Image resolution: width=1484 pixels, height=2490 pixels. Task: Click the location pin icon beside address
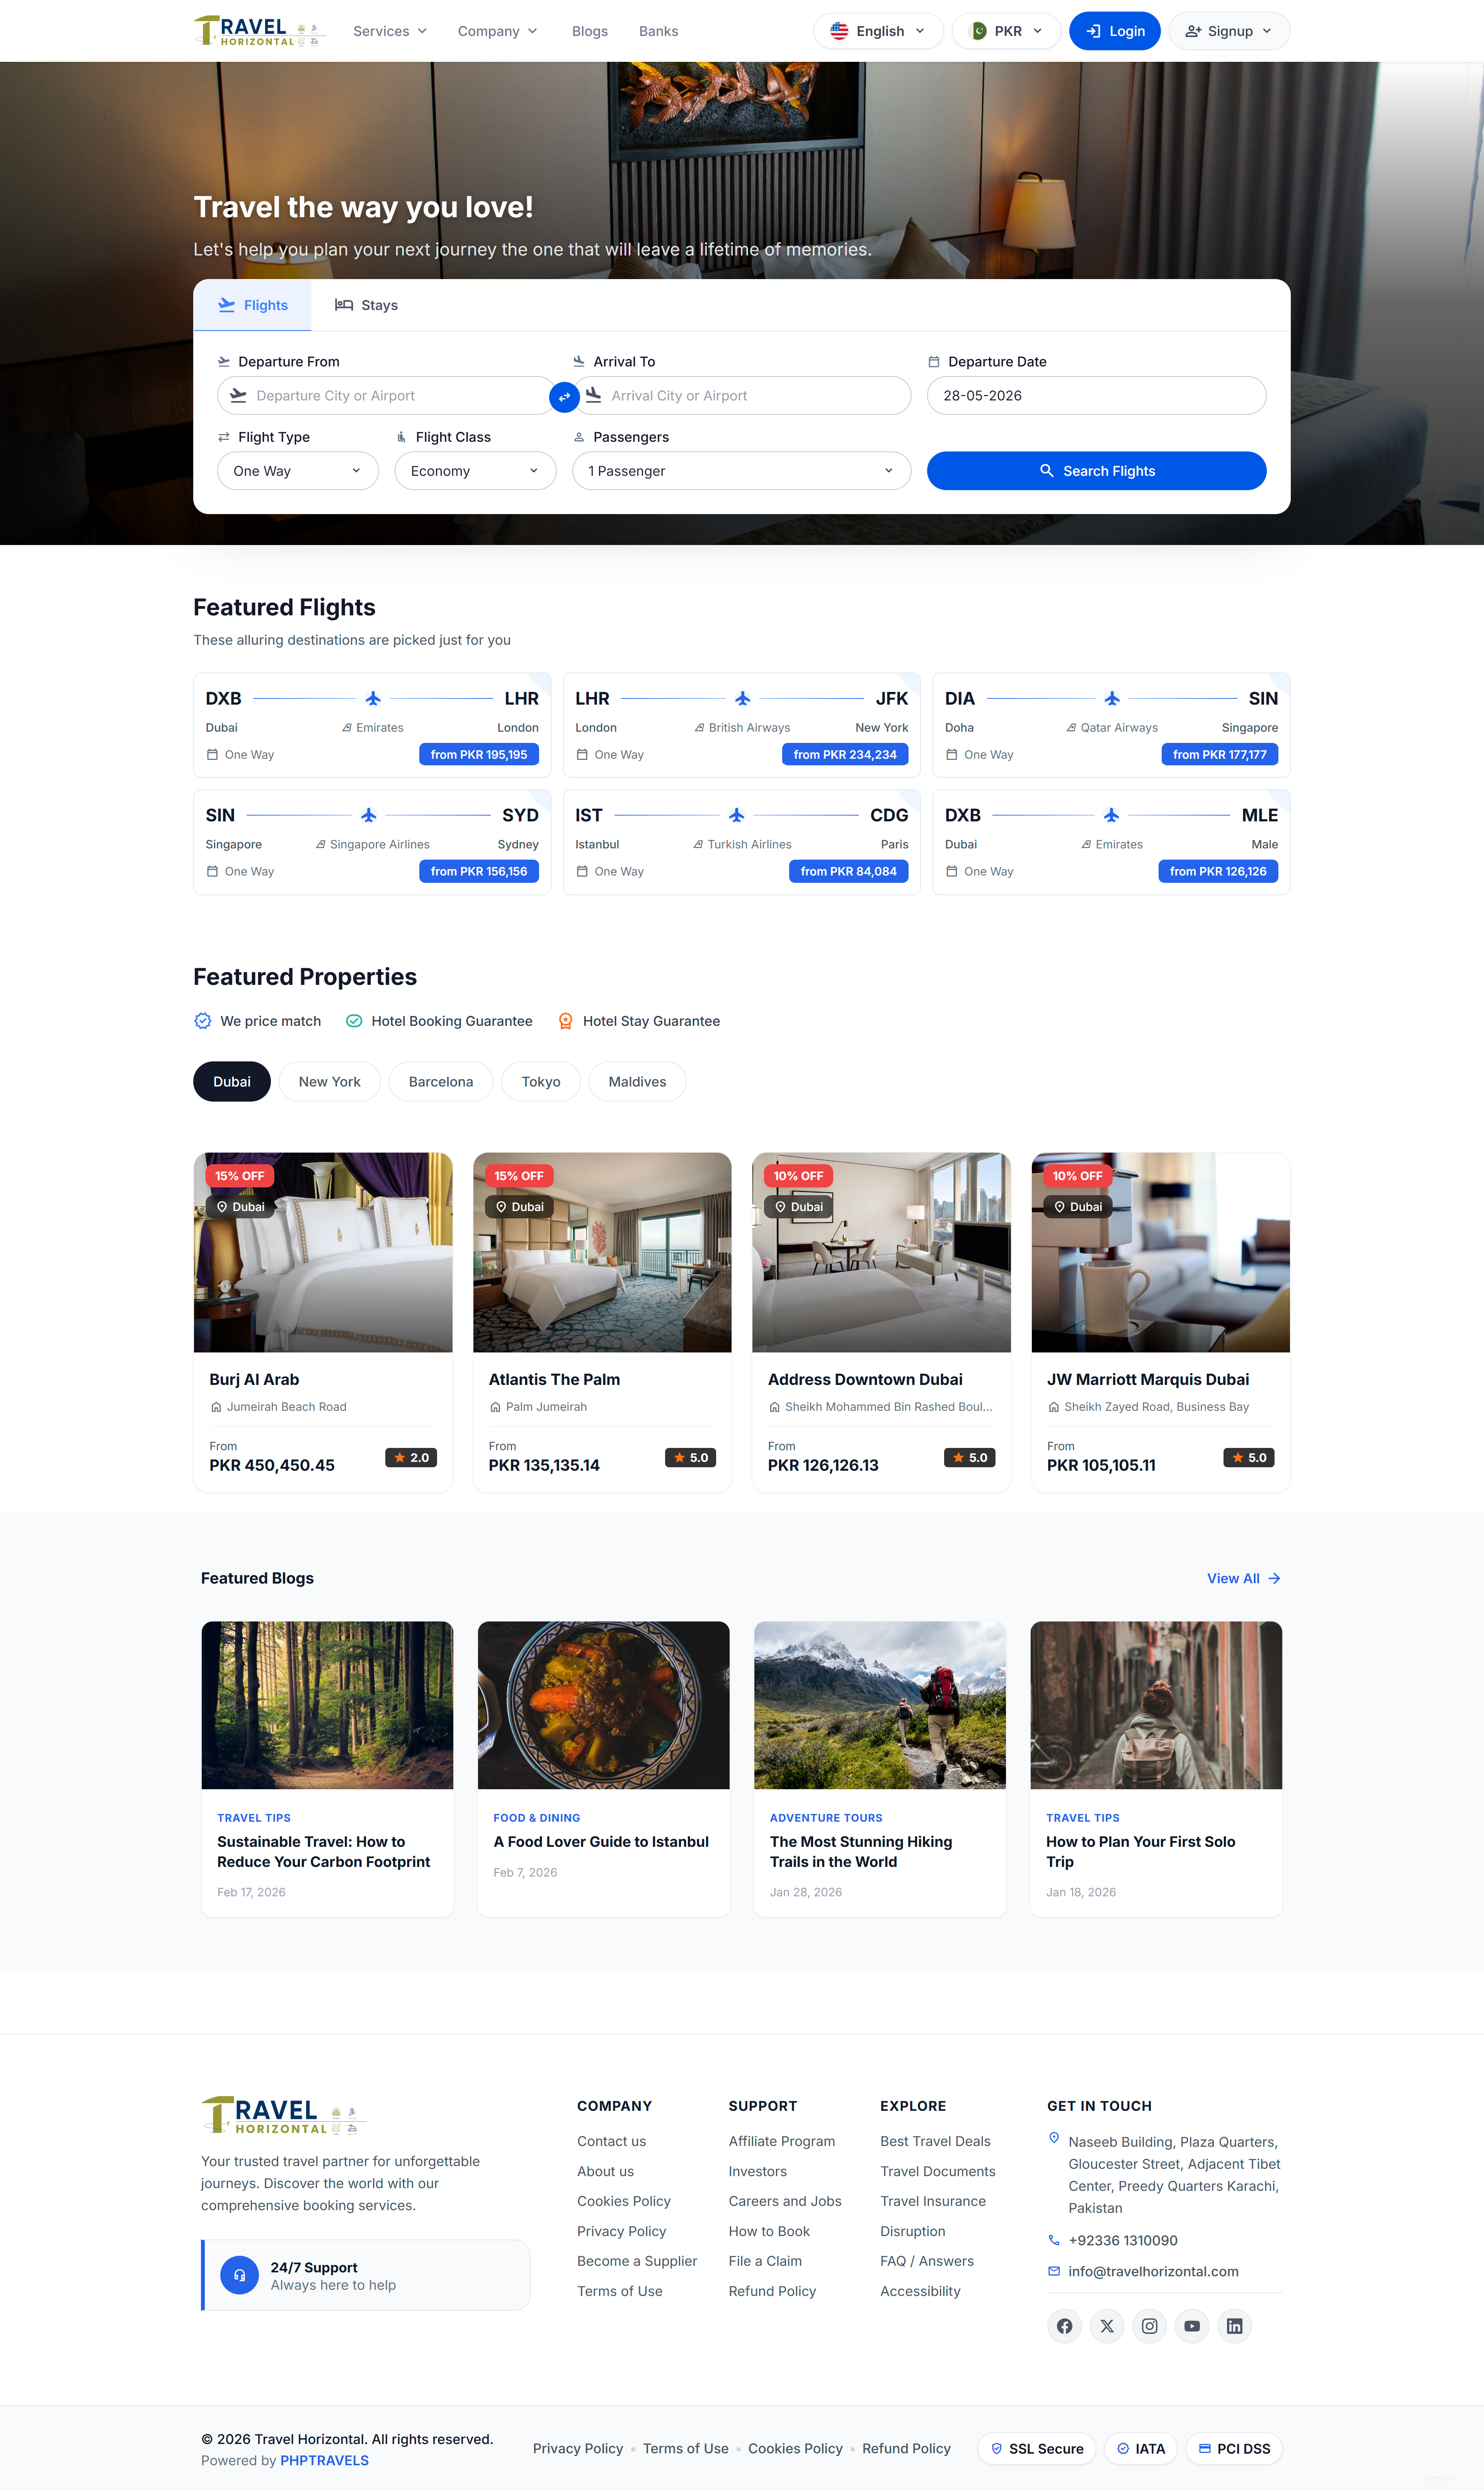point(1053,2138)
